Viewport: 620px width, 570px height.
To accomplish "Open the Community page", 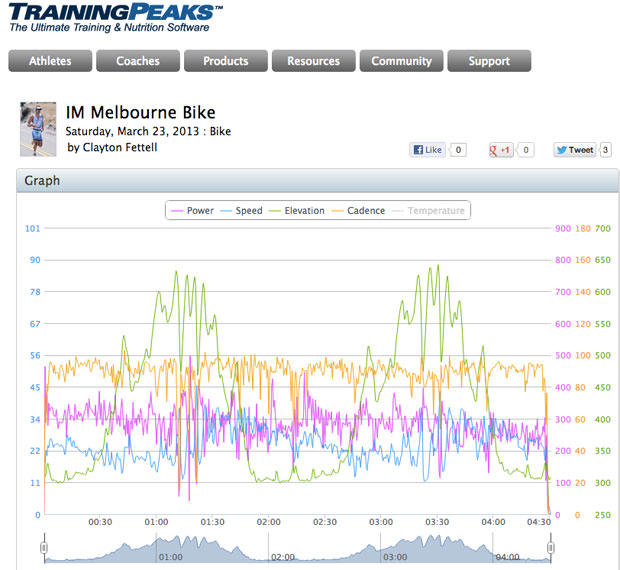I will pyautogui.click(x=401, y=61).
